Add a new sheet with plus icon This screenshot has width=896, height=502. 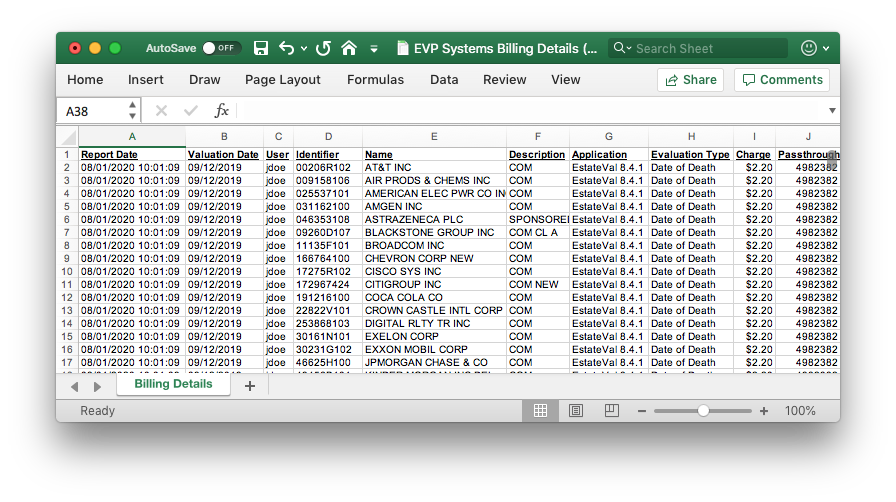tap(250, 387)
